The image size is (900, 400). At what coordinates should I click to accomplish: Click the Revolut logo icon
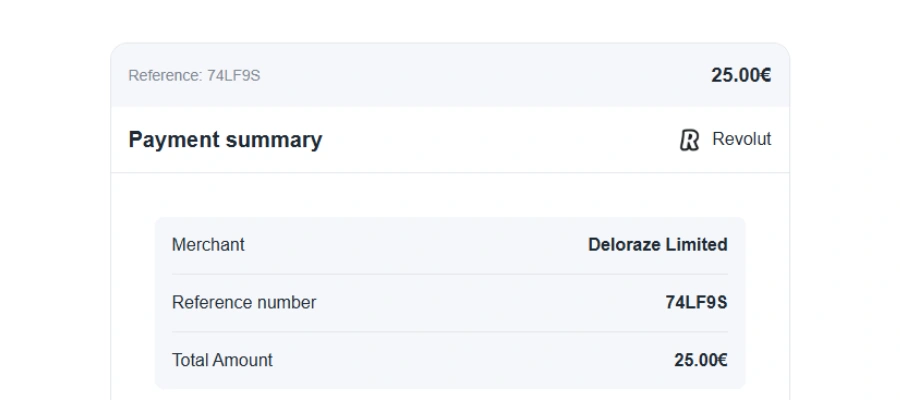(689, 140)
